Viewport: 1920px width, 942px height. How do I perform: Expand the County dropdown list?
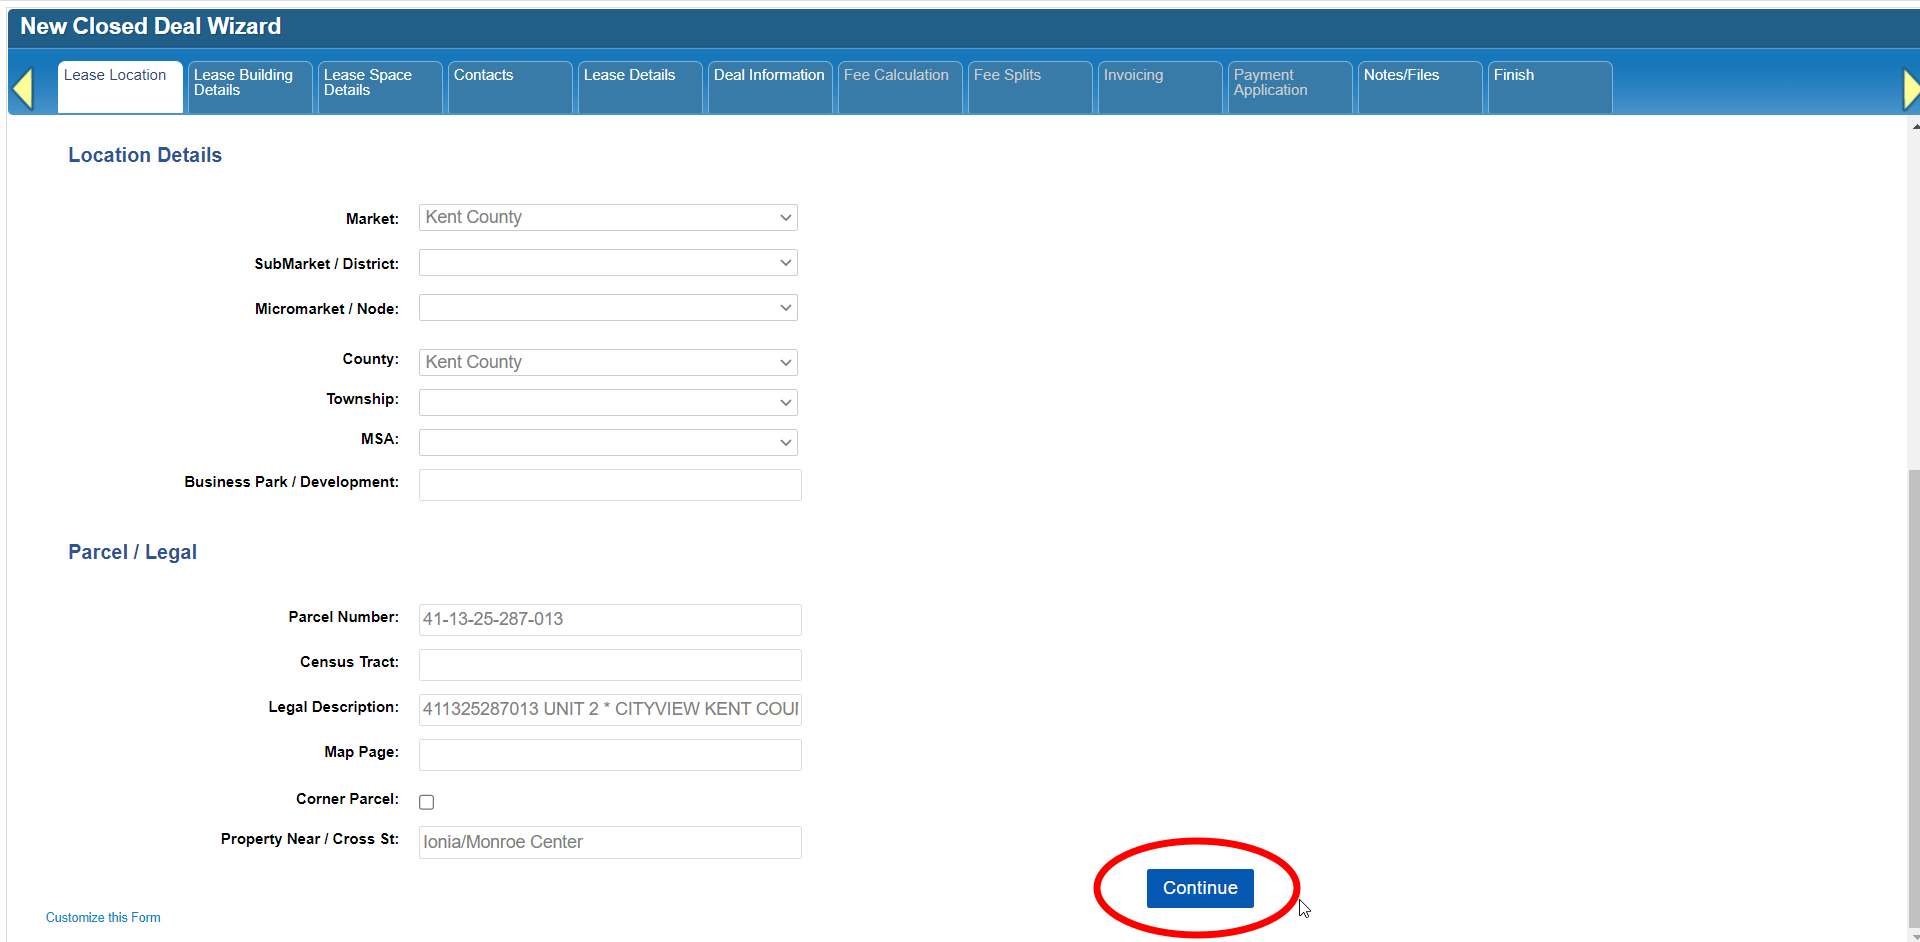click(607, 362)
